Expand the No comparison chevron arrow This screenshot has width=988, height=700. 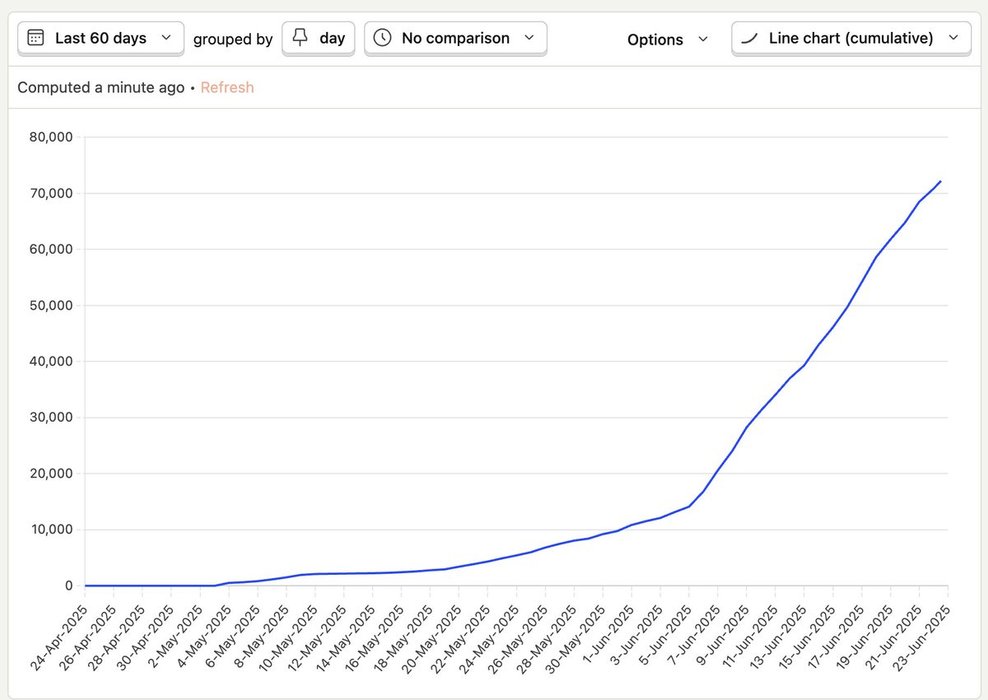pos(529,38)
